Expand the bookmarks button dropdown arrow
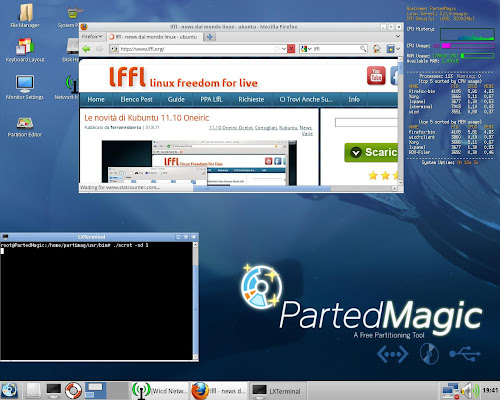 coord(398,49)
